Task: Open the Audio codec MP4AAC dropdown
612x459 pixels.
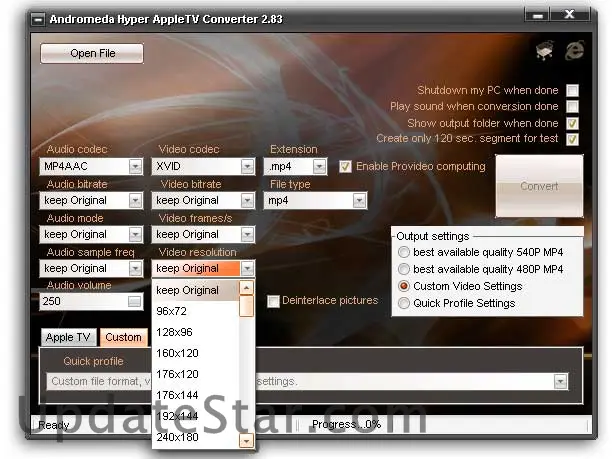Action: tap(135, 167)
